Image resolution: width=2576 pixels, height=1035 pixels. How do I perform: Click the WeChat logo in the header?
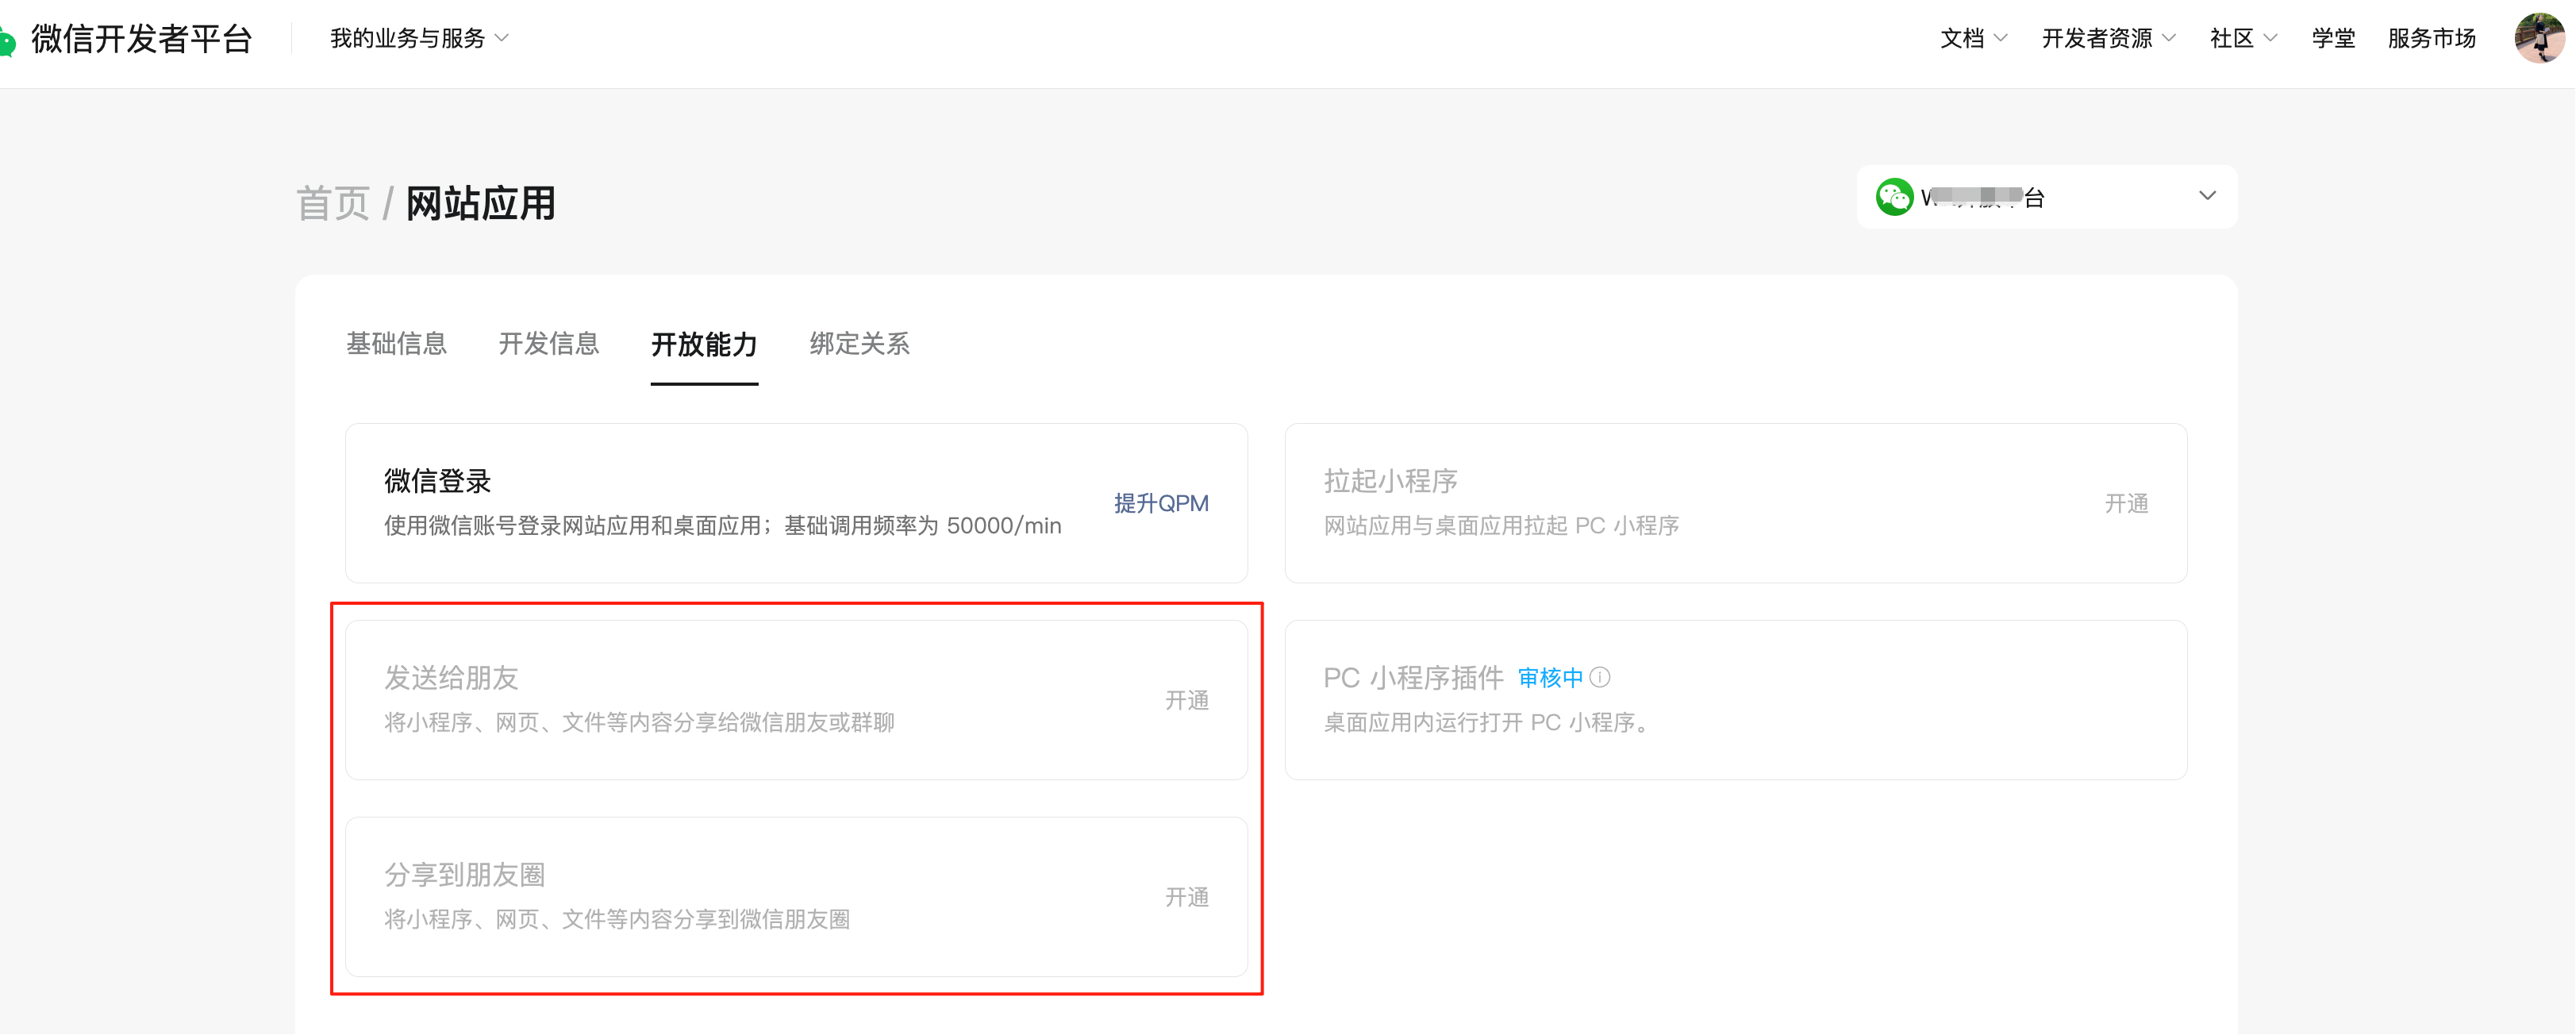(7, 42)
